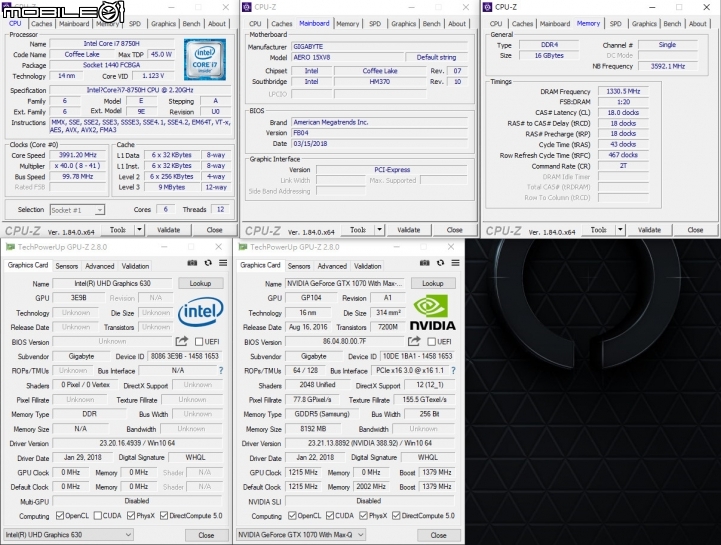Viewport: 721px width, 545px height.
Task: Click the DRAM Frequency 1330.5 MHz field
Action: tap(623, 91)
